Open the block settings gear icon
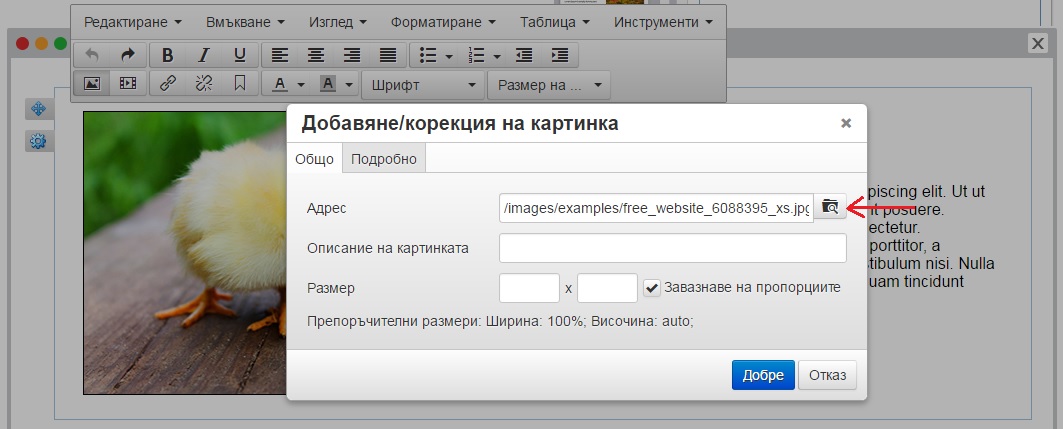This screenshot has width=1063, height=429. 39,141
